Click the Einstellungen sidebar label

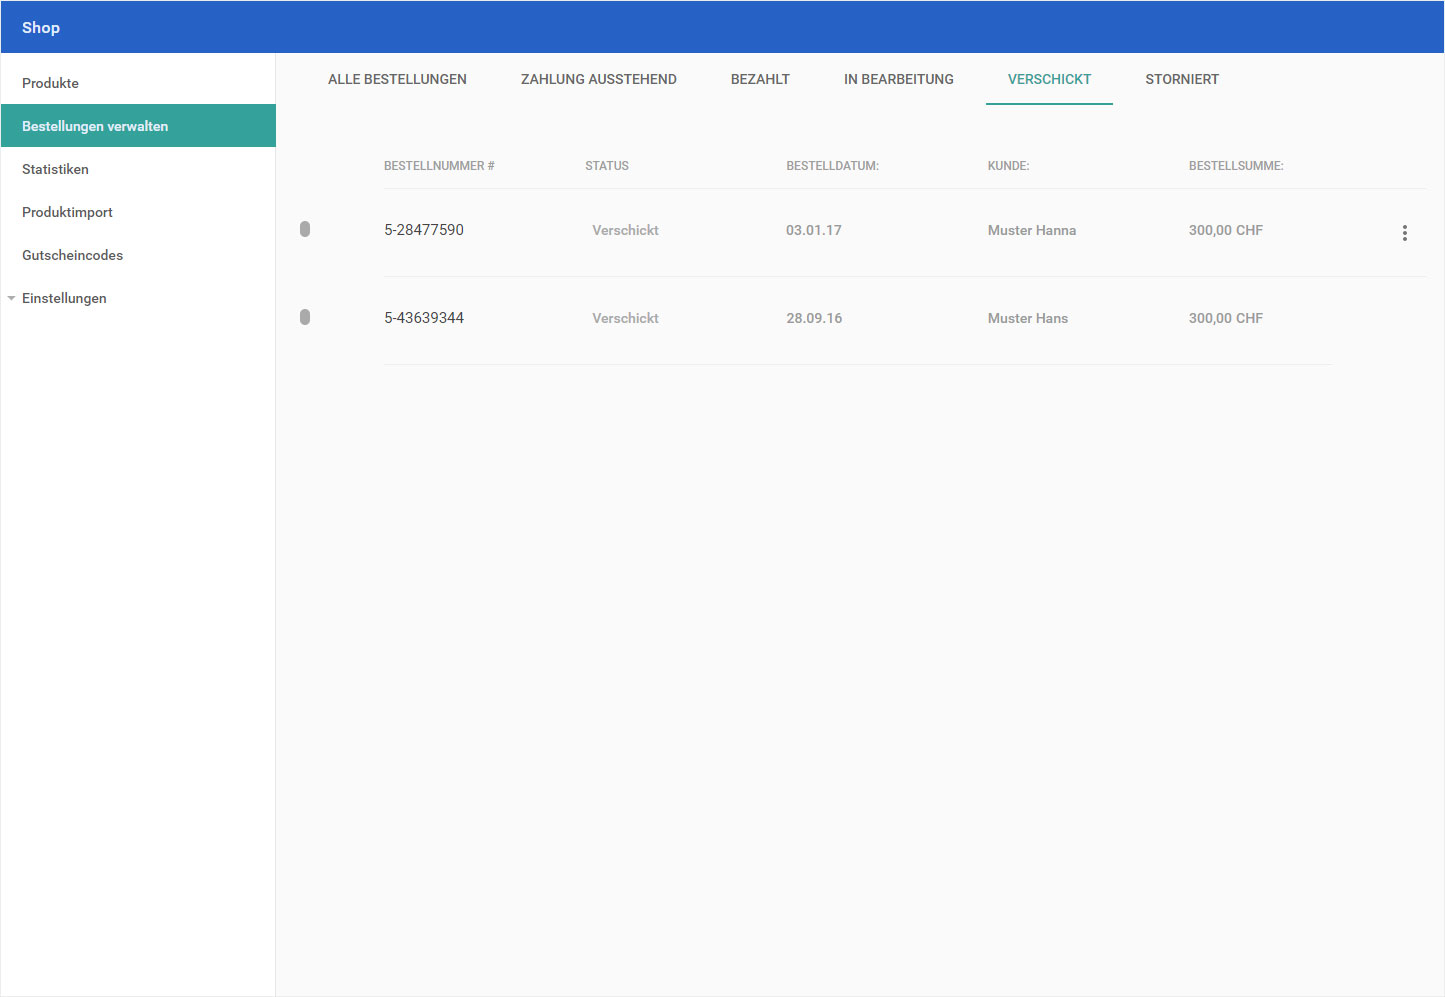pos(64,298)
